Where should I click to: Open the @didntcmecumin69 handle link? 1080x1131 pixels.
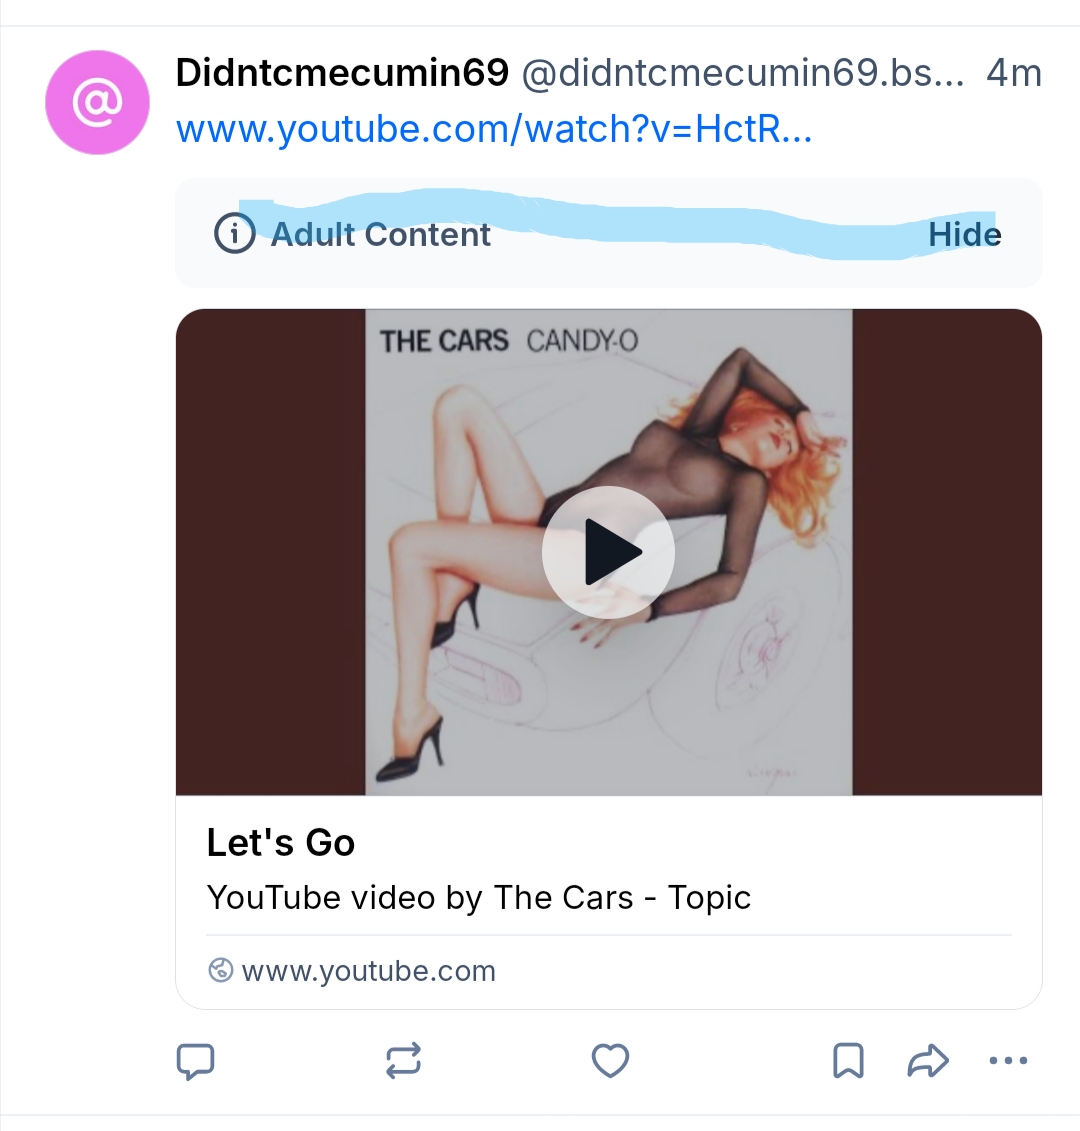point(740,72)
